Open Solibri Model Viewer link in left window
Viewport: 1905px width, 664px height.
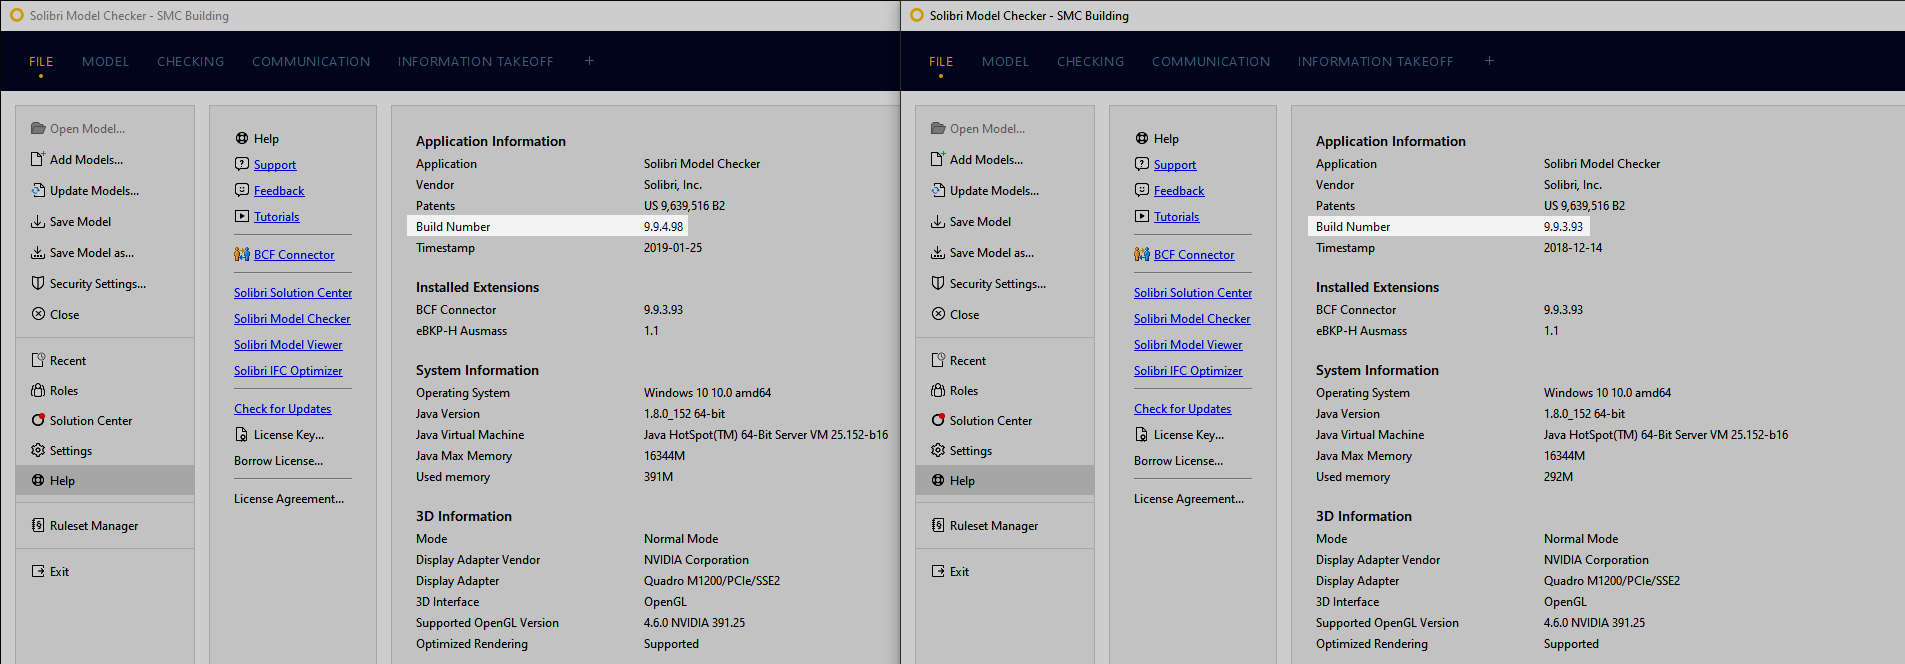[288, 345]
